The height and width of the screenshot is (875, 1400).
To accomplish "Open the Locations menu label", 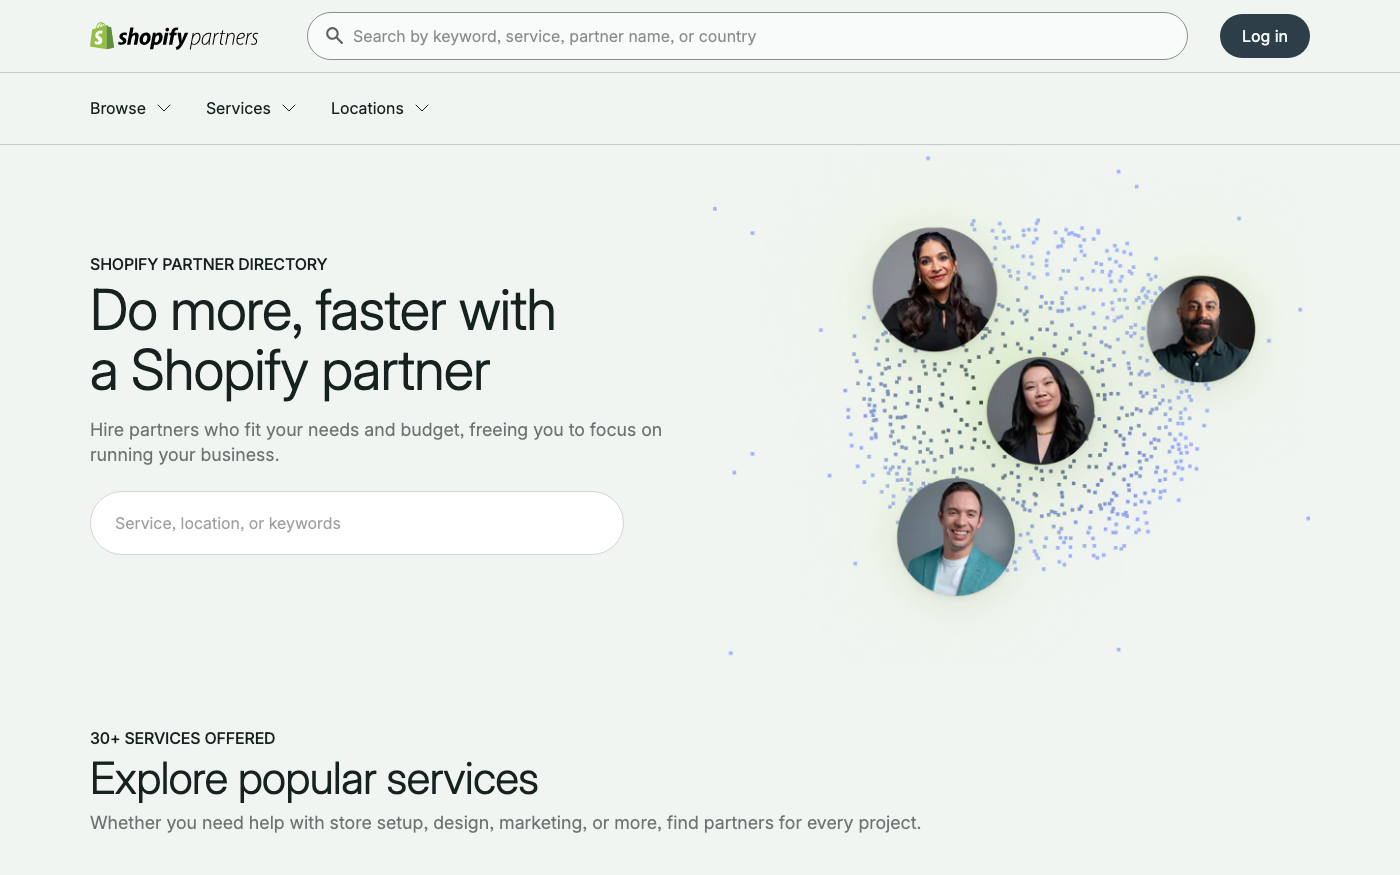I will pos(367,108).
